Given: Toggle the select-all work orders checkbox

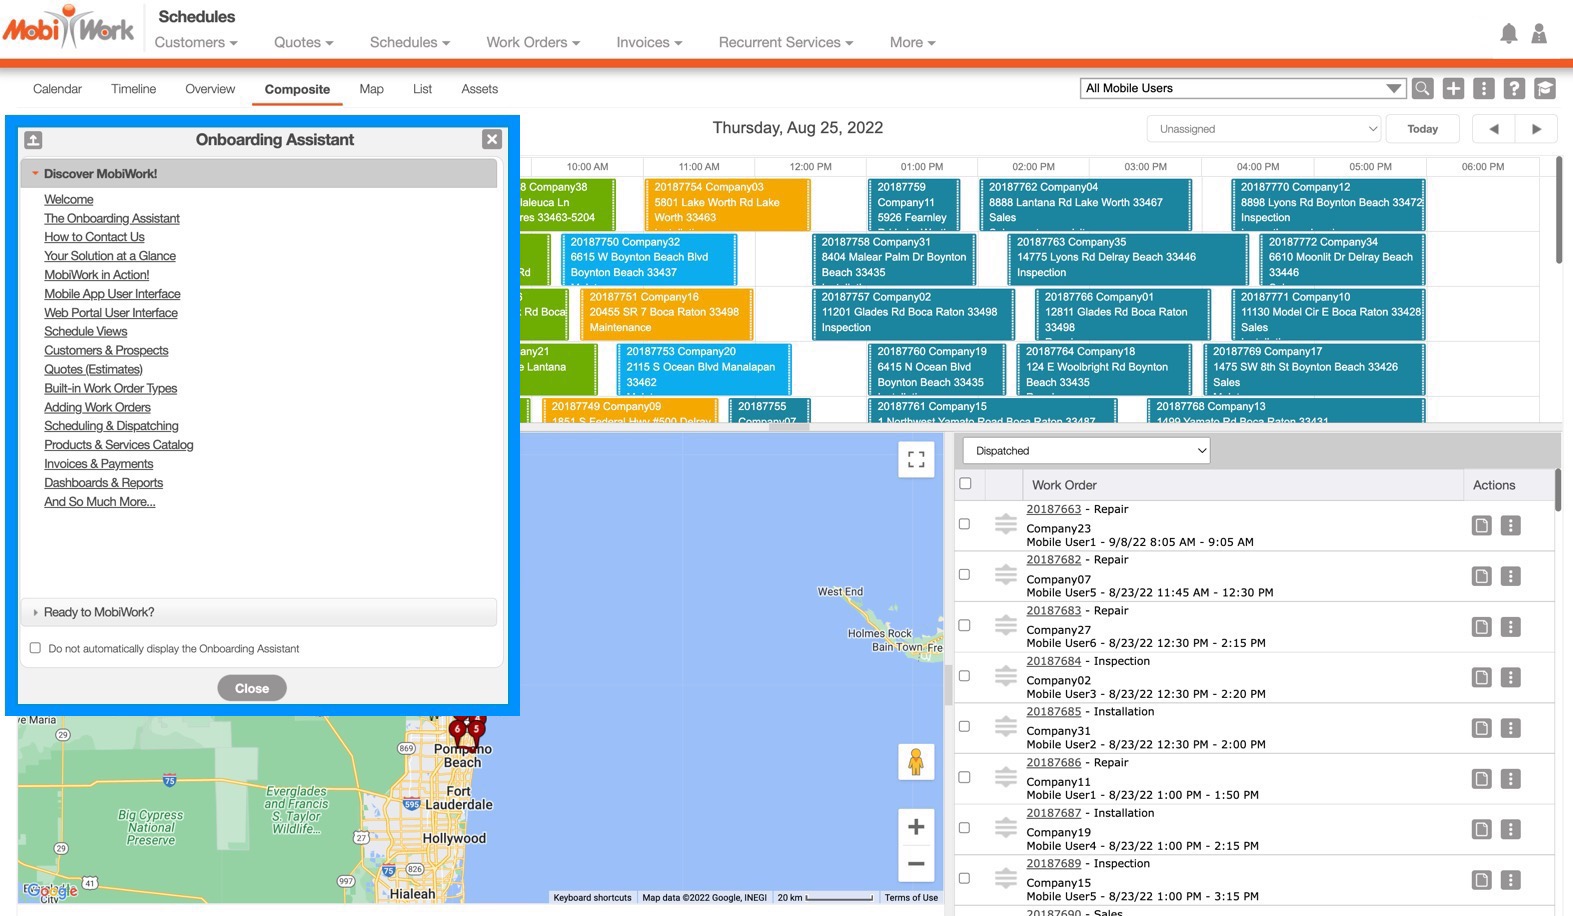Looking at the screenshot, I should (x=965, y=484).
